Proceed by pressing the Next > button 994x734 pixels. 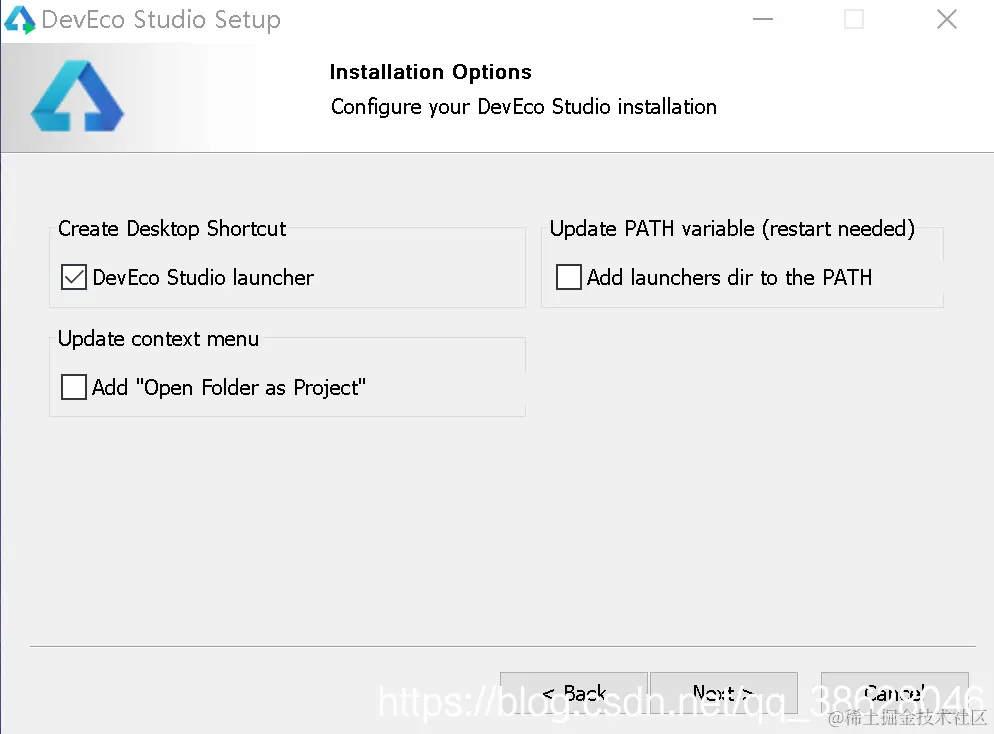click(721, 693)
